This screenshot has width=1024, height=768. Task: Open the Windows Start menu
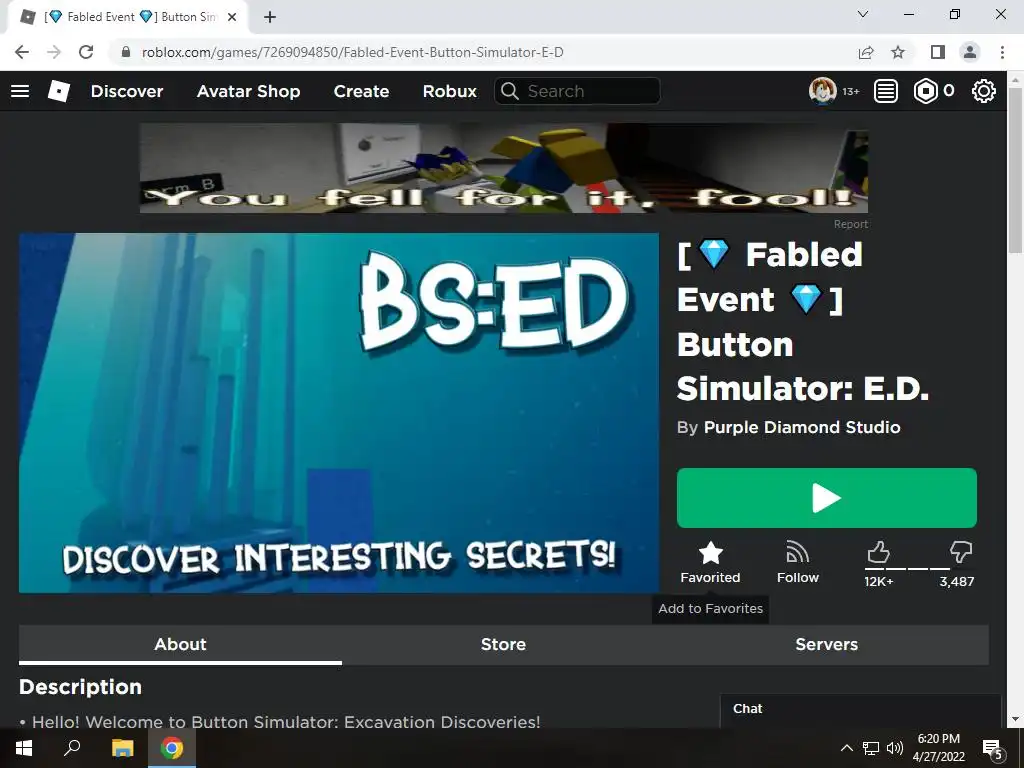click(x=24, y=748)
